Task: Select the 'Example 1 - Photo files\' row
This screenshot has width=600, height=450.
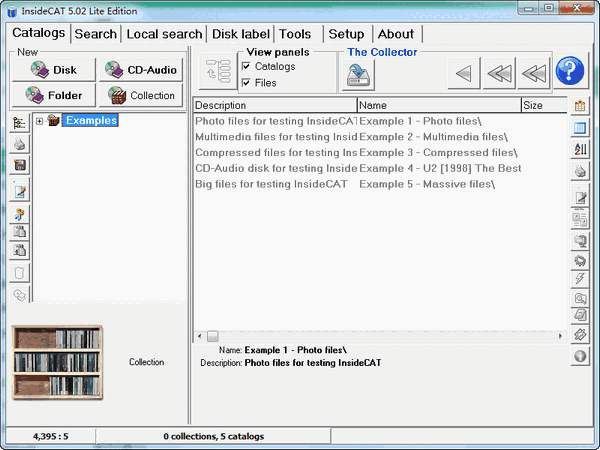Action: click(x=380, y=121)
